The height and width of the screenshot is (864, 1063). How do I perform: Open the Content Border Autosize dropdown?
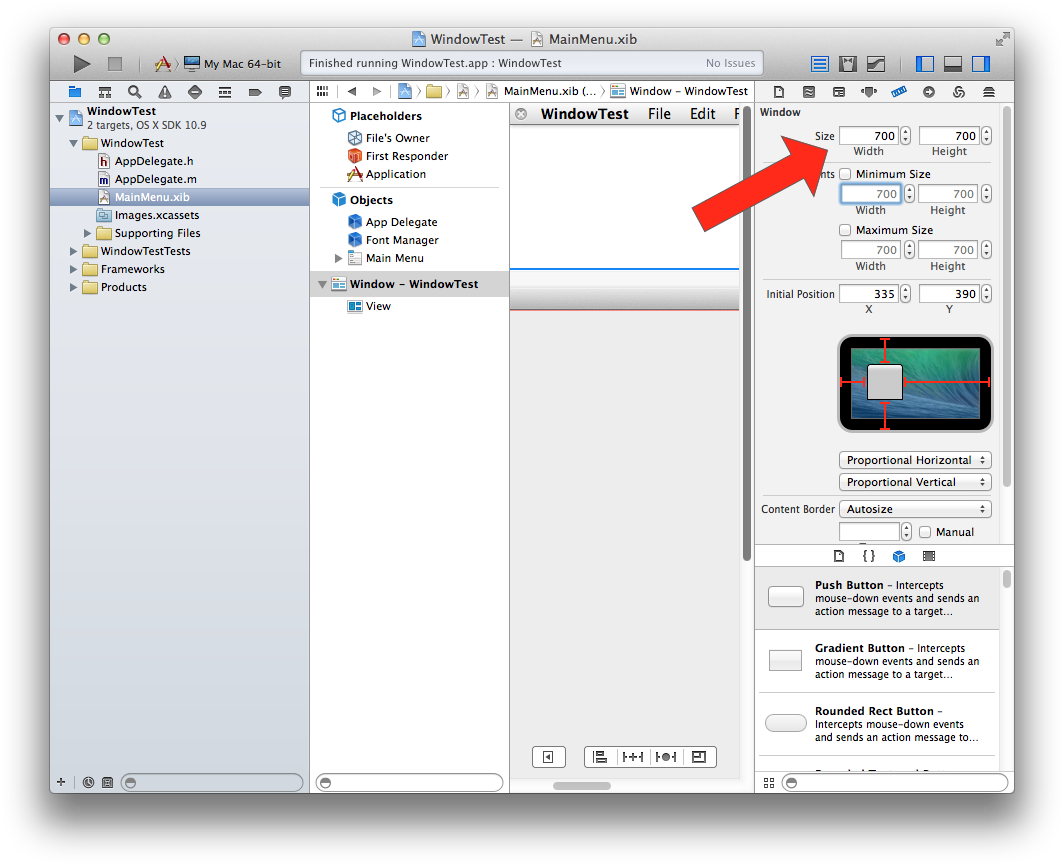pos(914,509)
